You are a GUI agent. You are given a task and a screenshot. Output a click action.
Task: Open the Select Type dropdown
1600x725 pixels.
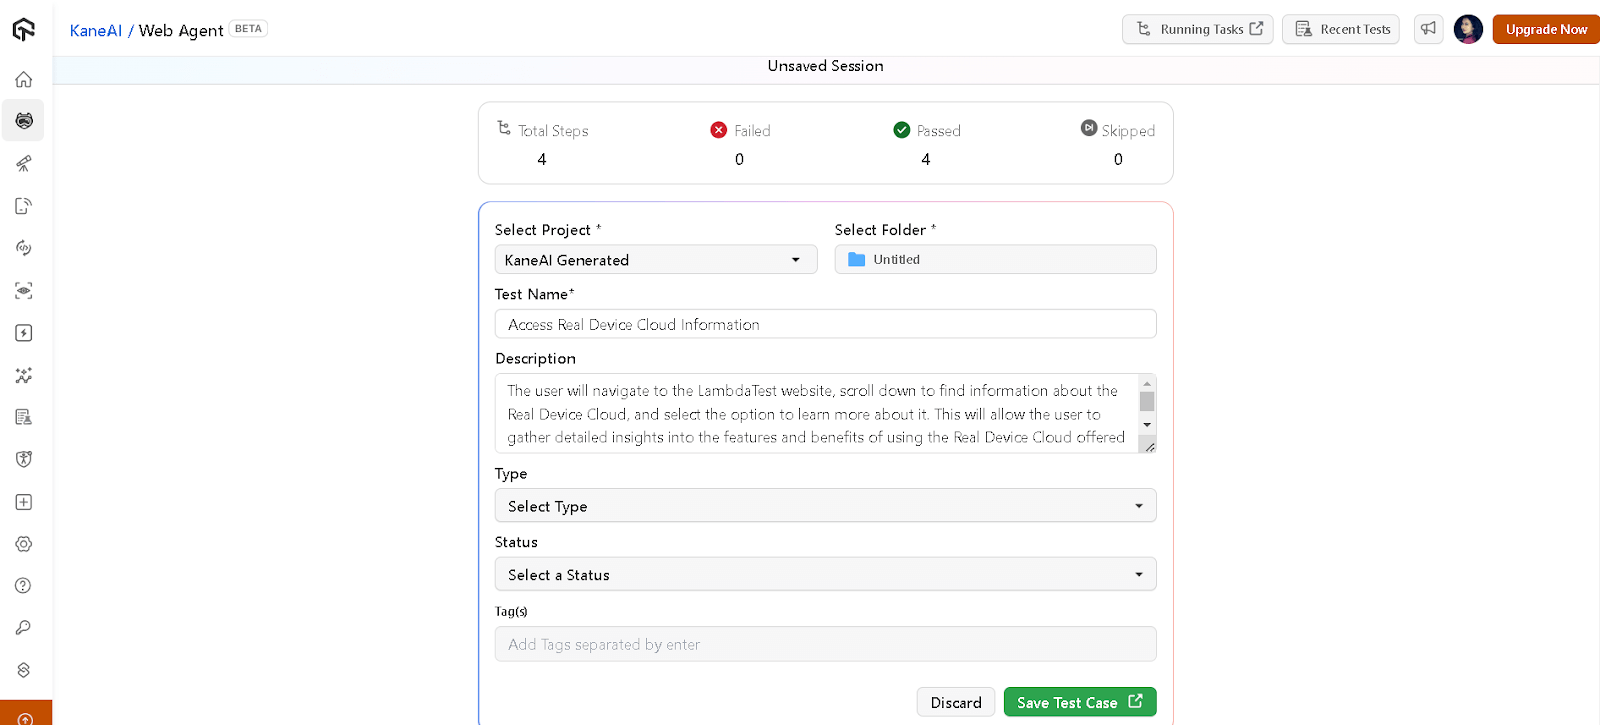[x=825, y=506]
